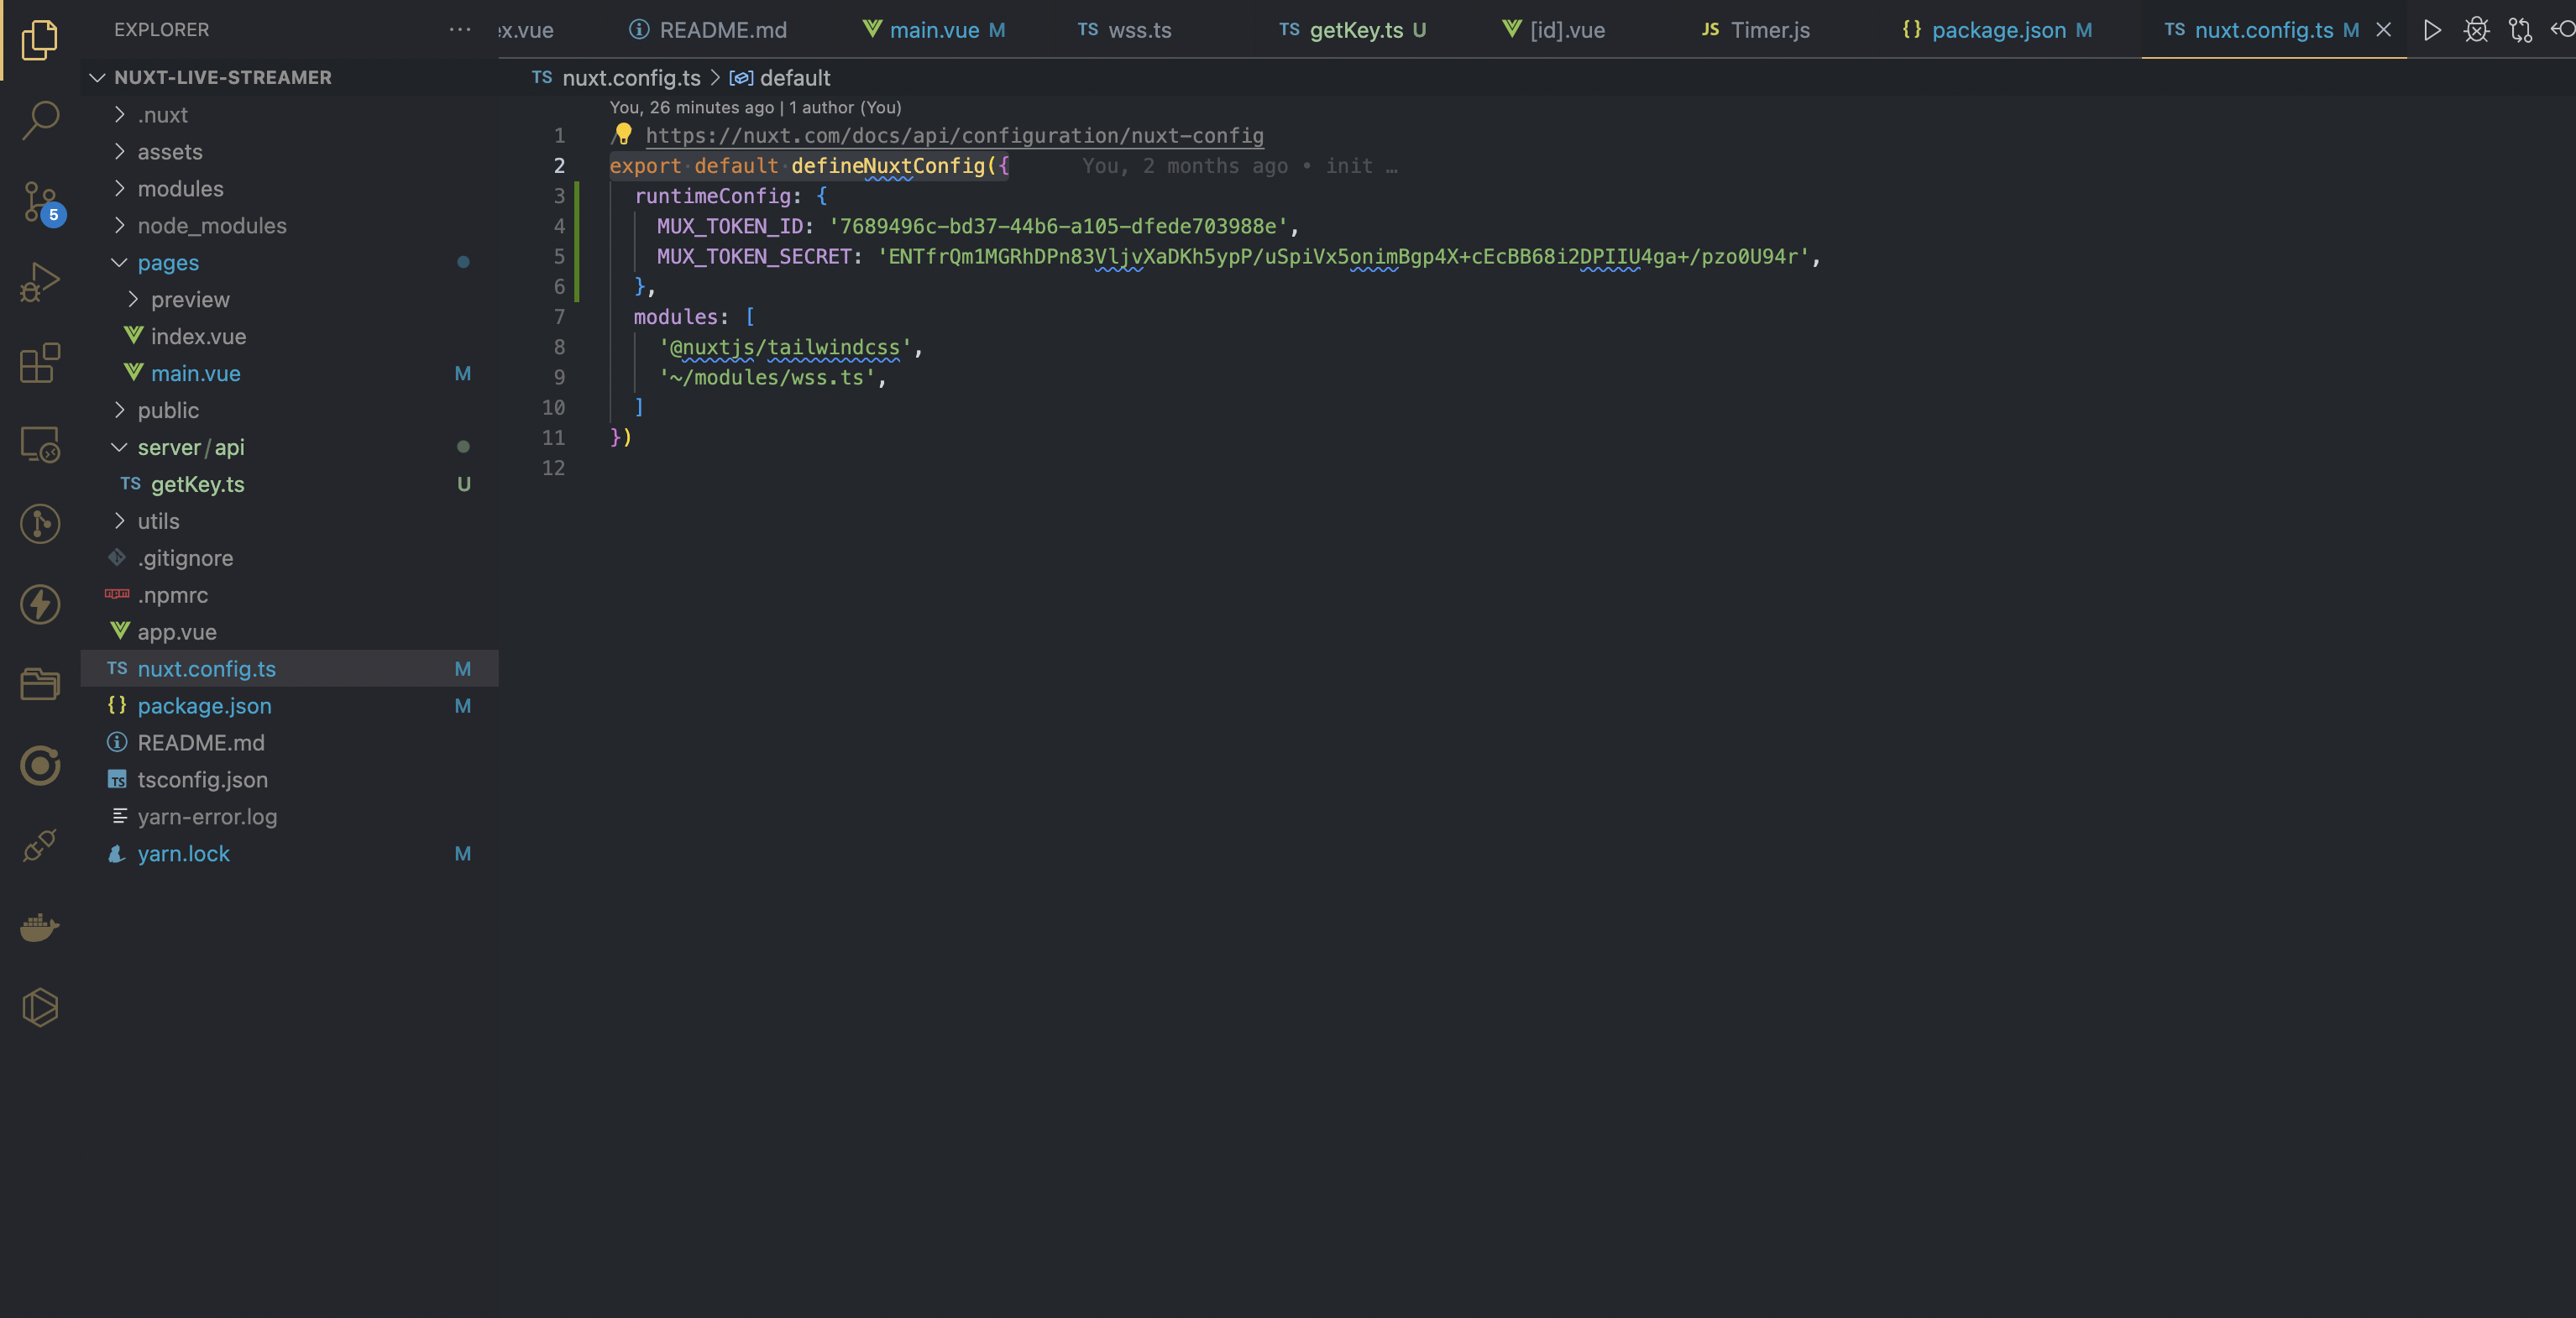Expand the assets folder

point(288,152)
